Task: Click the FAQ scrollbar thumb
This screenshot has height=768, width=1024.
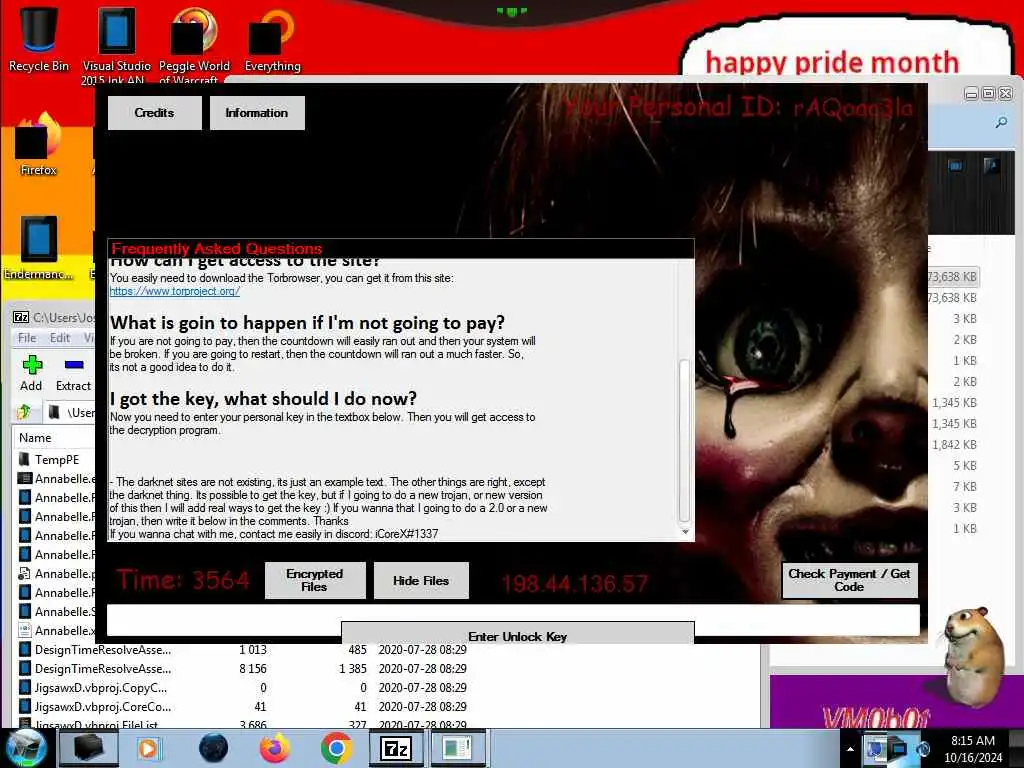Action: [x=684, y=439]
